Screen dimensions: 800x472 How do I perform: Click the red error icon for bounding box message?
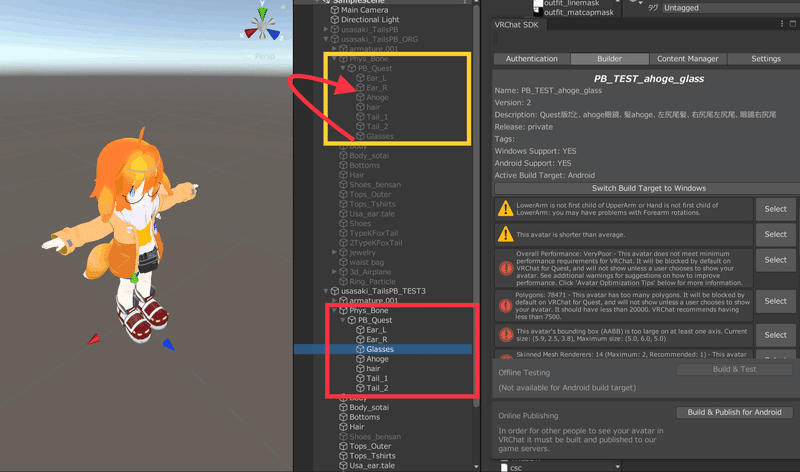[506, 335]
